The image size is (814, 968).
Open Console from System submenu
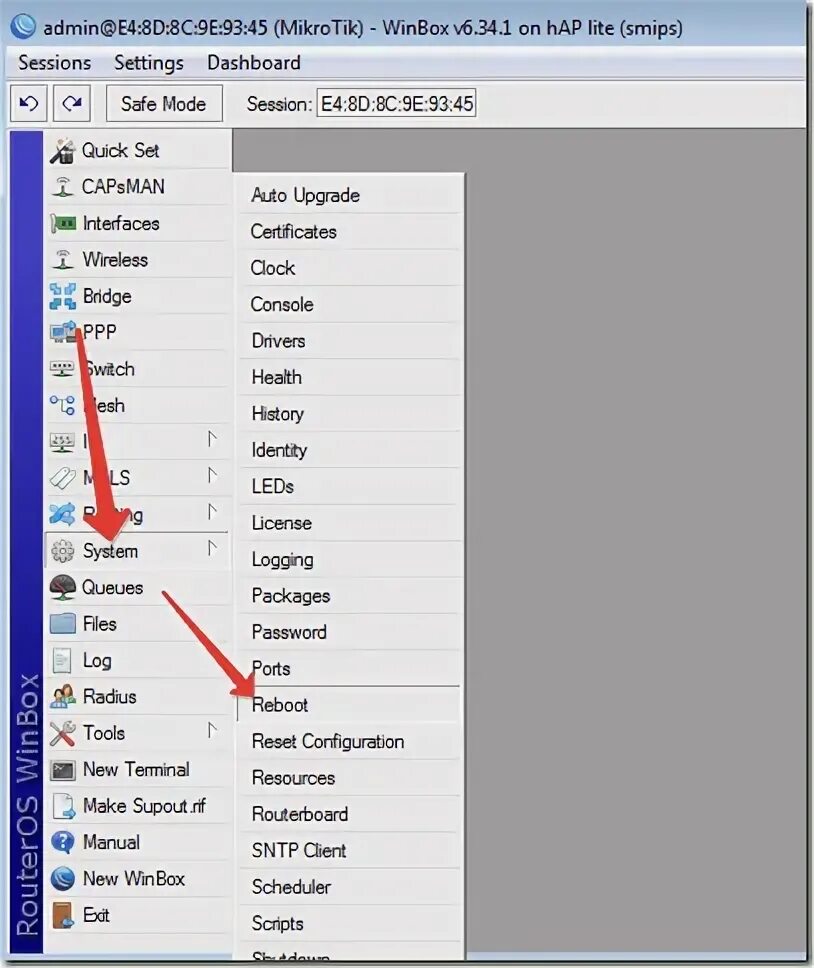[349, 304]
